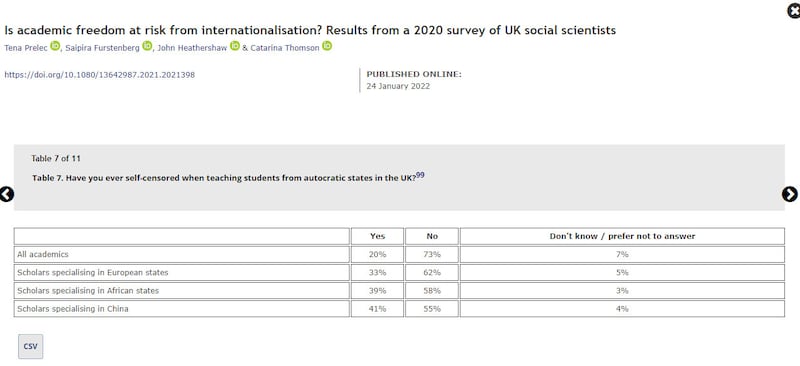Screen dimensions: 800x366
Task: Click the 'Don't know / prefer not to answer' header
Action: point(622,236)
